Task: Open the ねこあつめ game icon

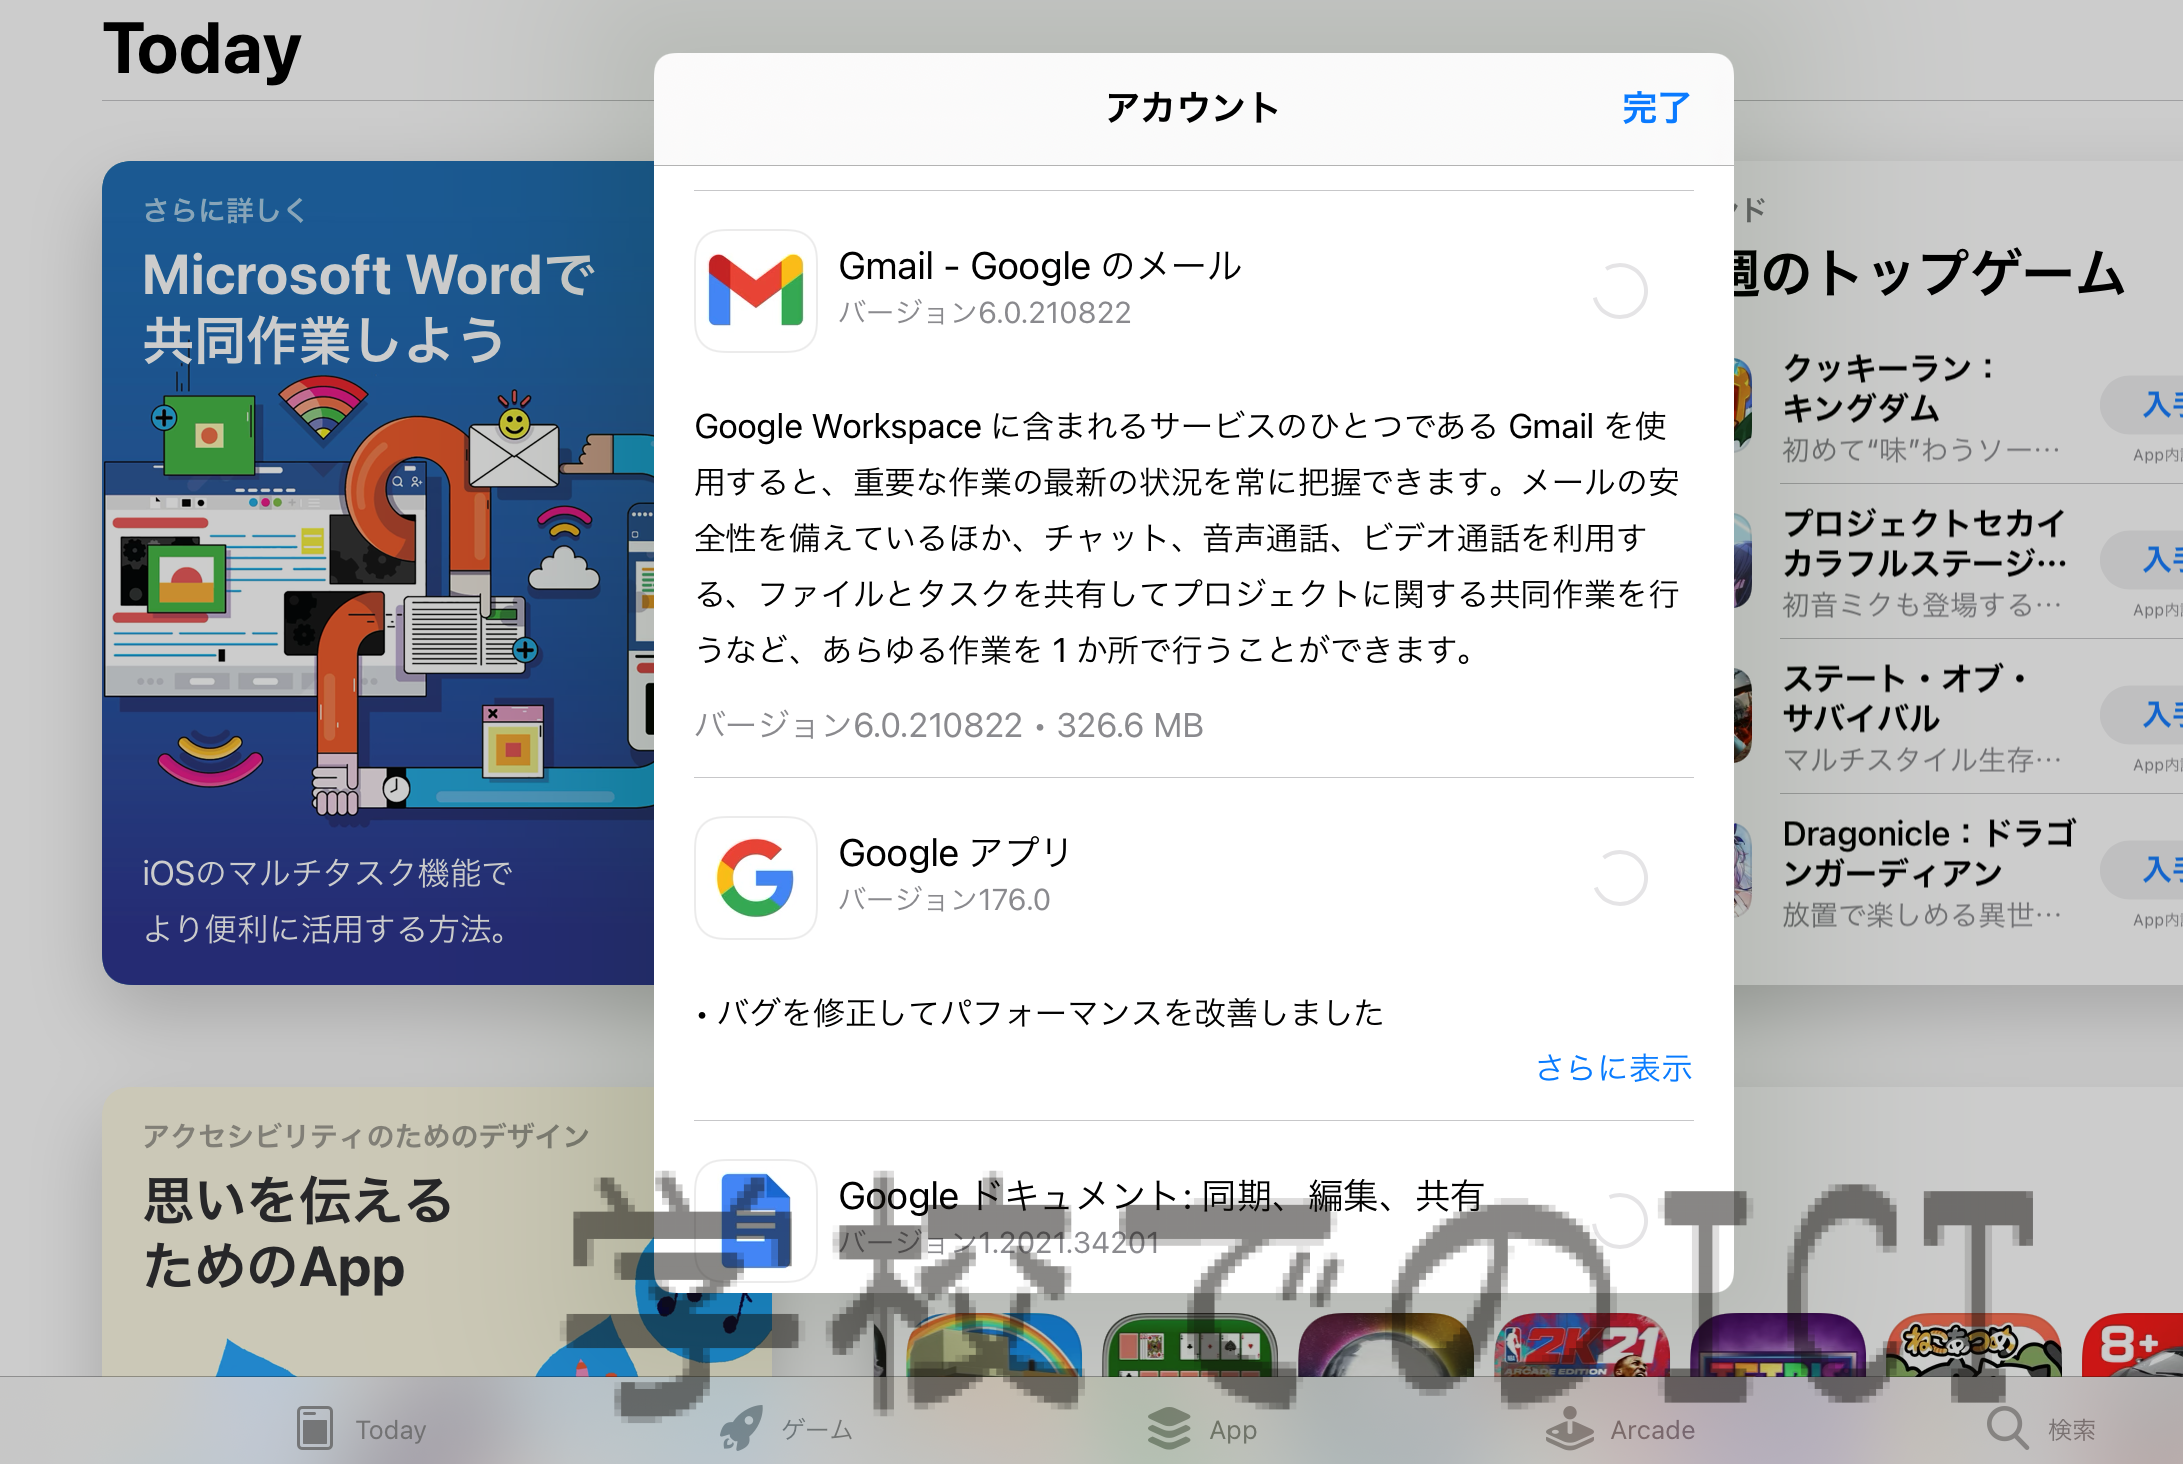Action: point(1974,1345)
